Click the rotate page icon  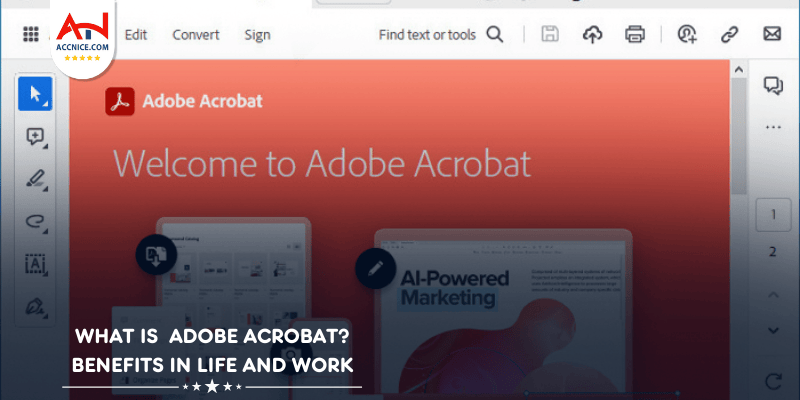click(773, 382)
